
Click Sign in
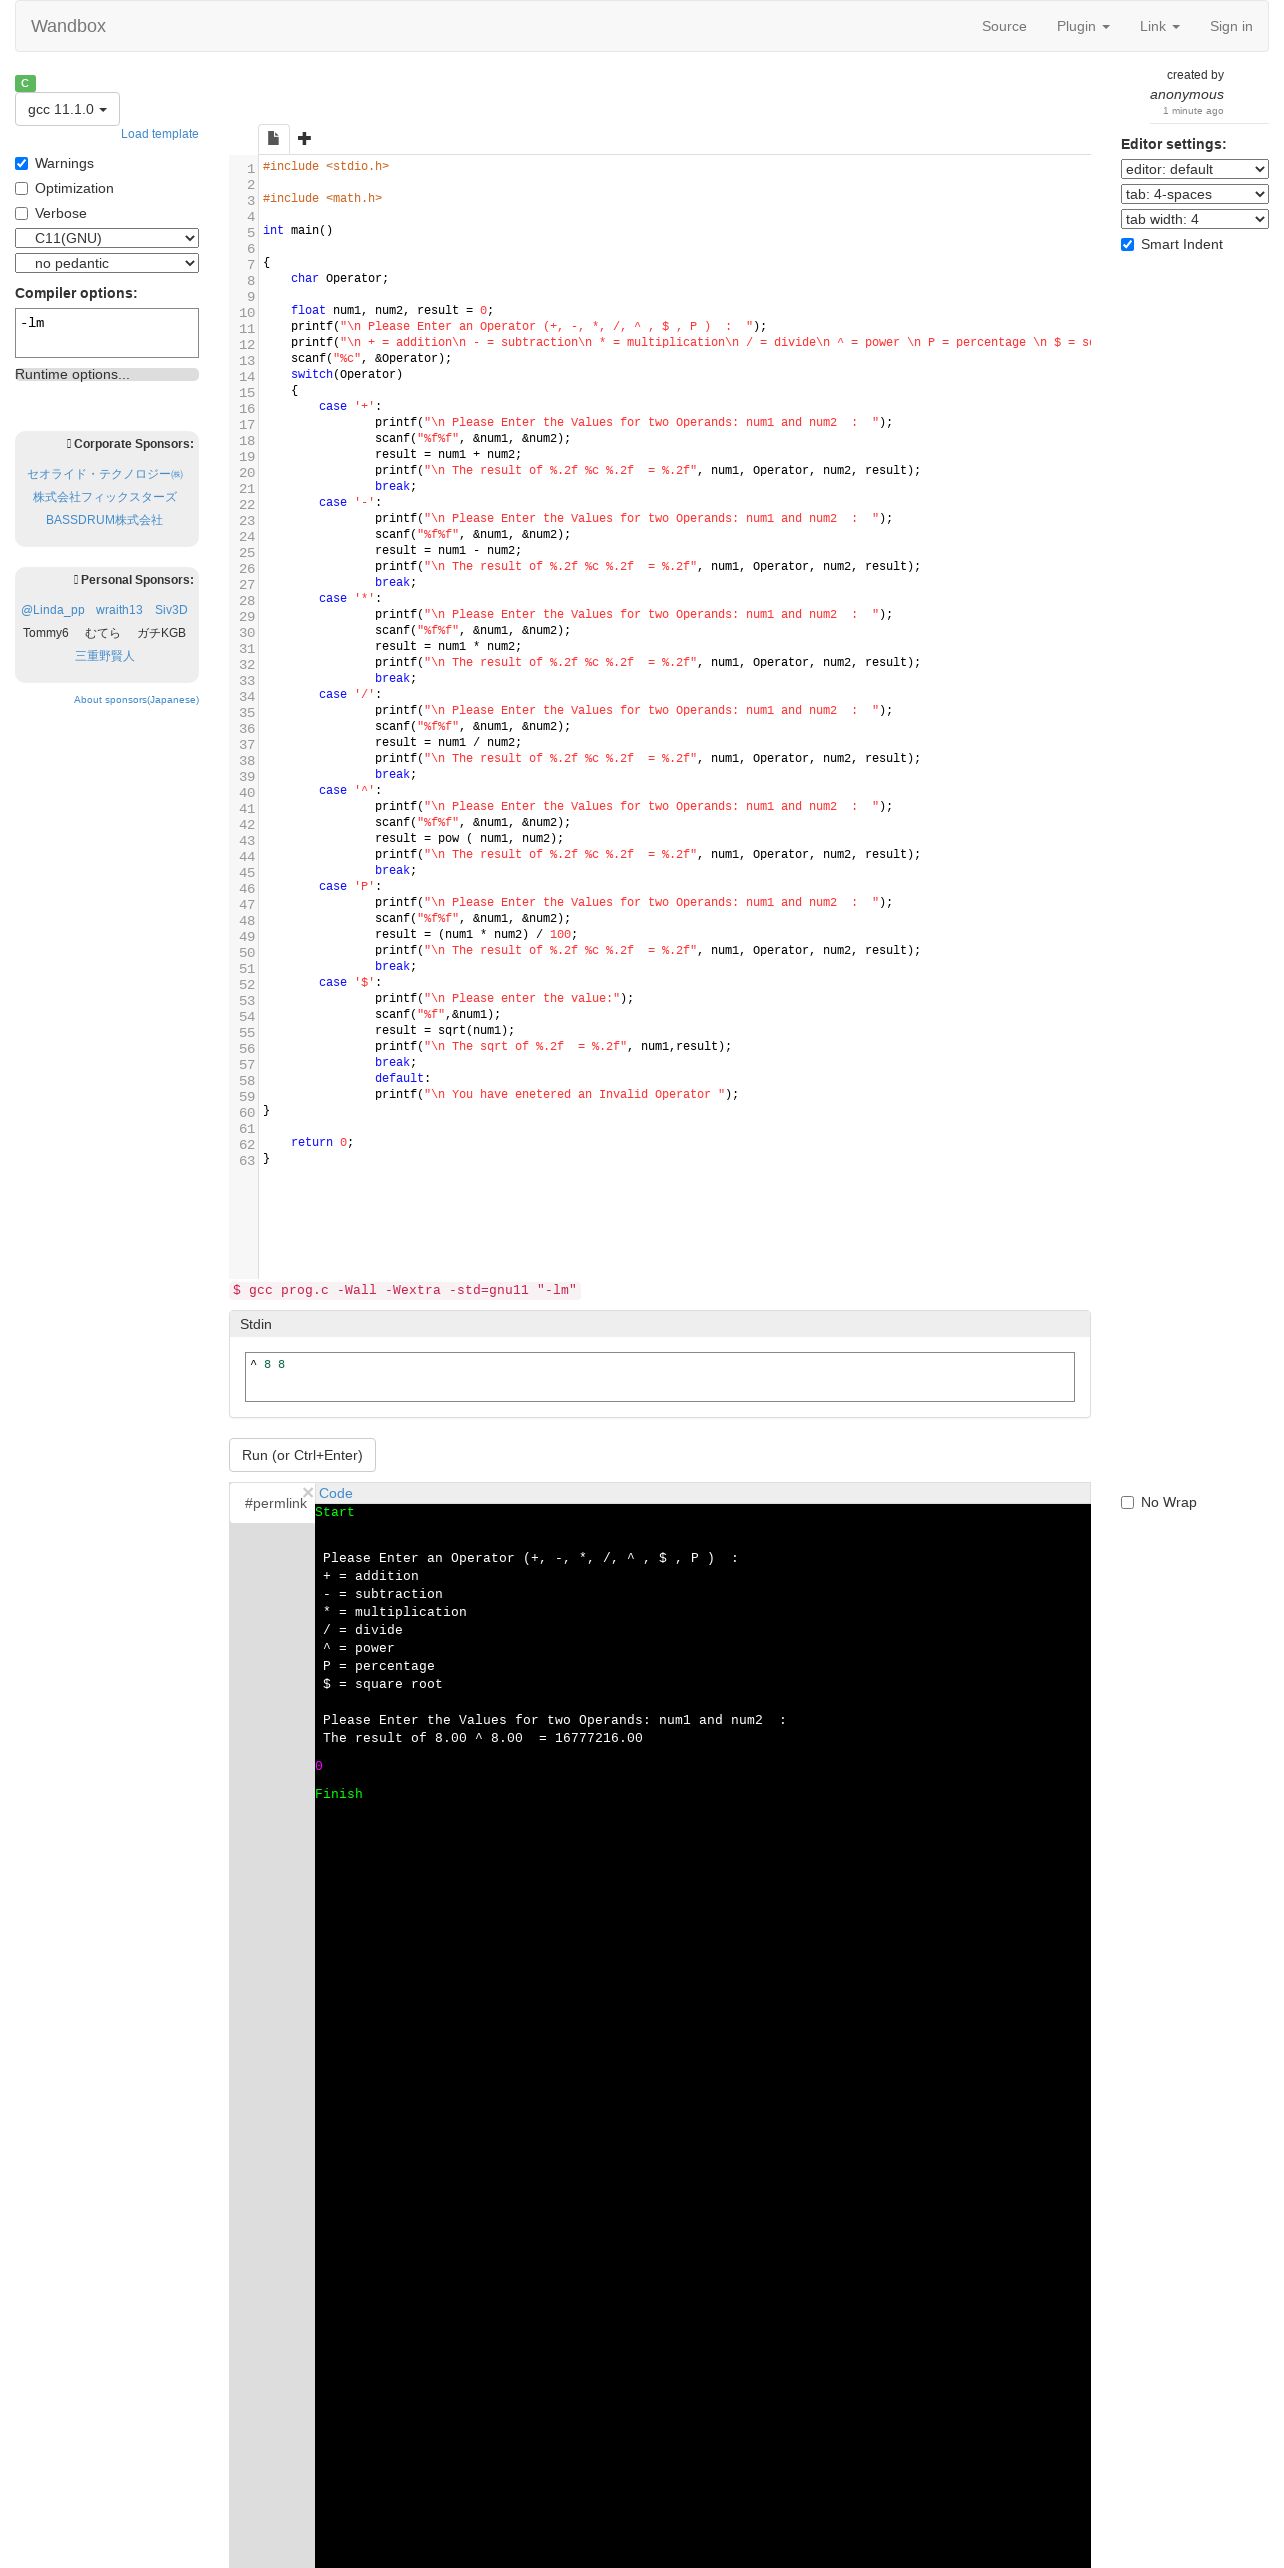click(1231, 26)
